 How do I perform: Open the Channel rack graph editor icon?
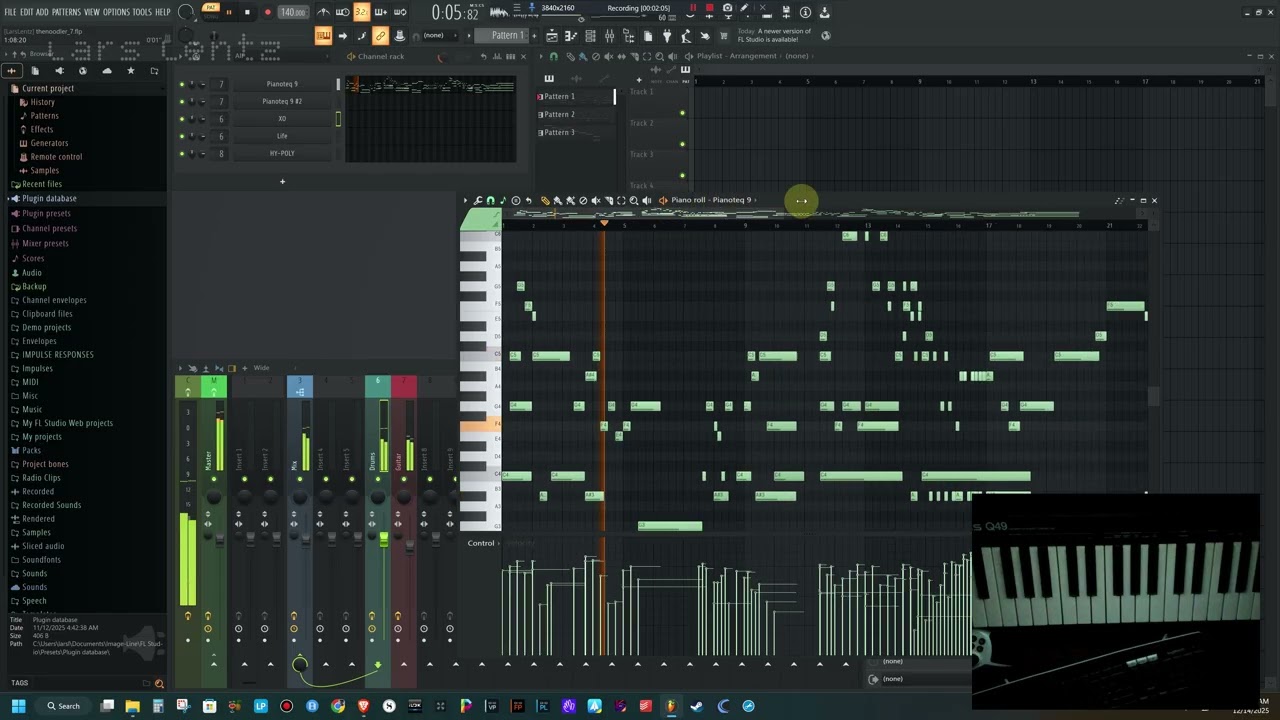point(497,56)
